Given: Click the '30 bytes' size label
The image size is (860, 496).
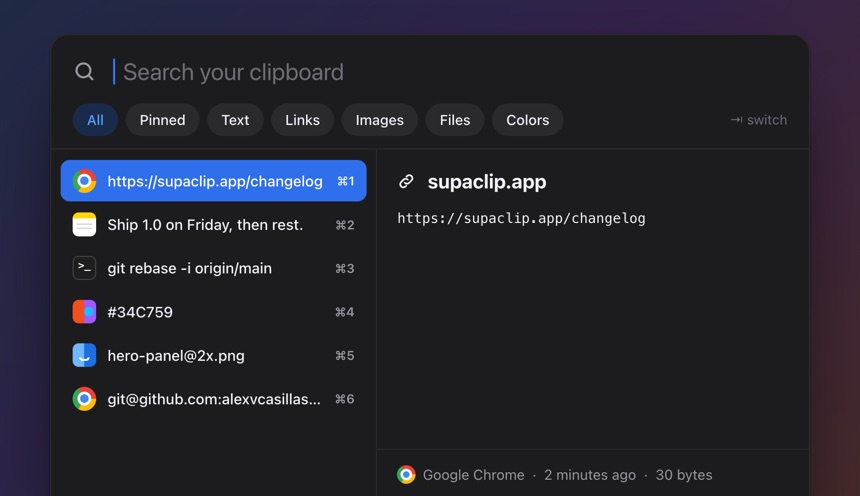Looking at the screenshot, I should point(684,475).
